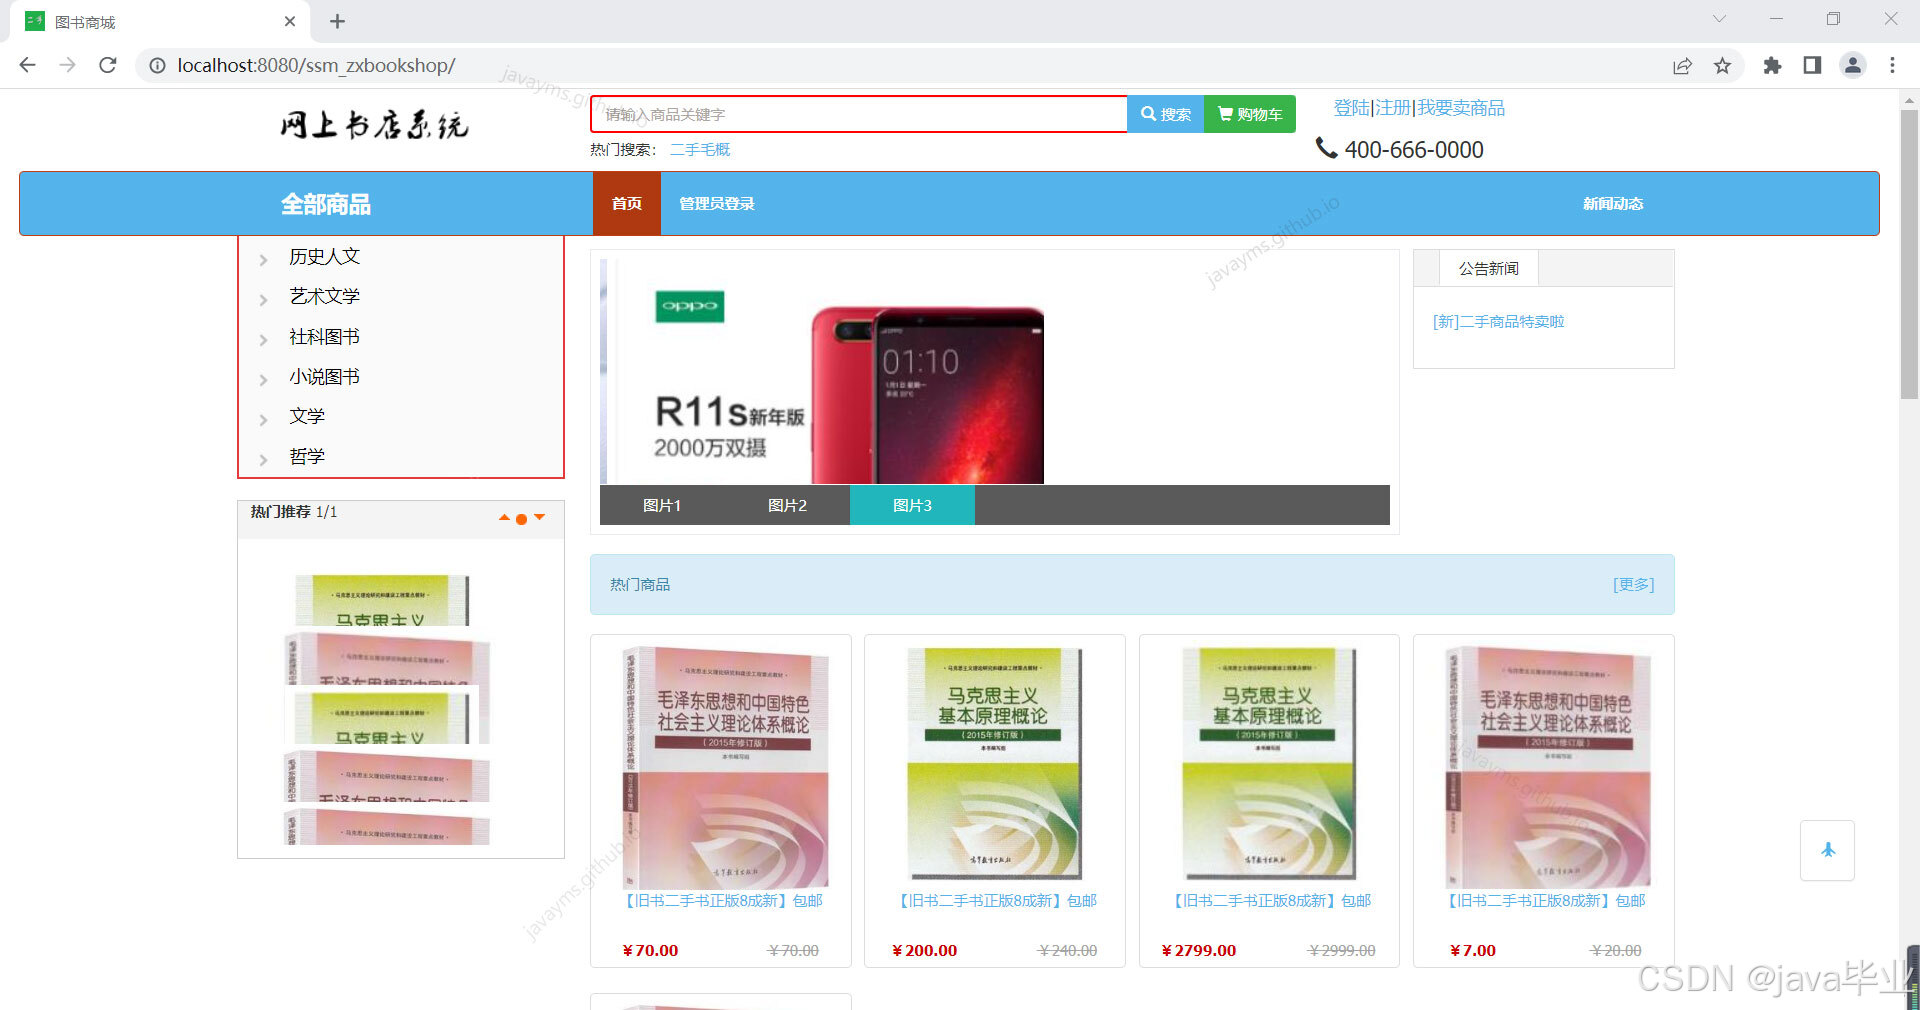Screen dimensions: 1920x1010
Task: Expand the 小说图书 category
Action: pos(324,377)
